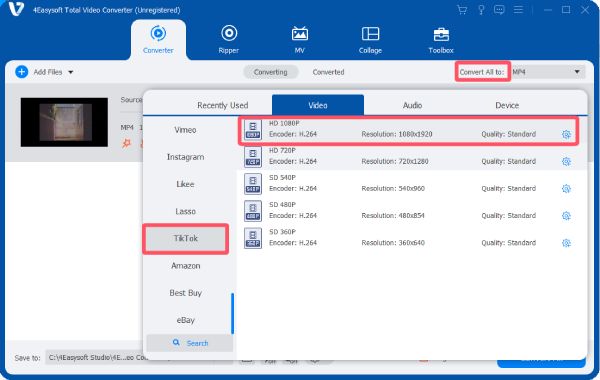Open the hamburger menu icon
The width and height of the screenshot is (600, 380).
point(518,10)
